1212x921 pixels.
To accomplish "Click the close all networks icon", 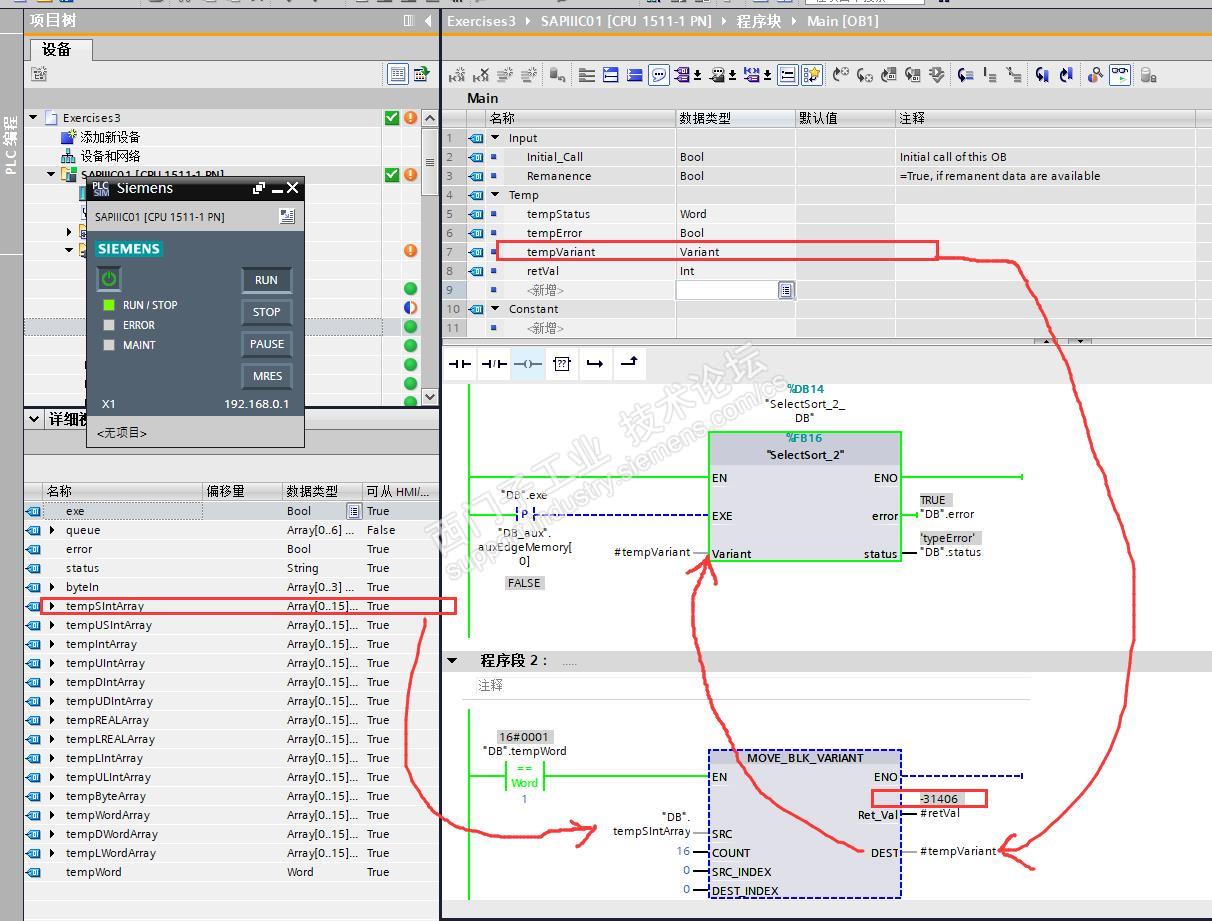I will click(635, 75).
